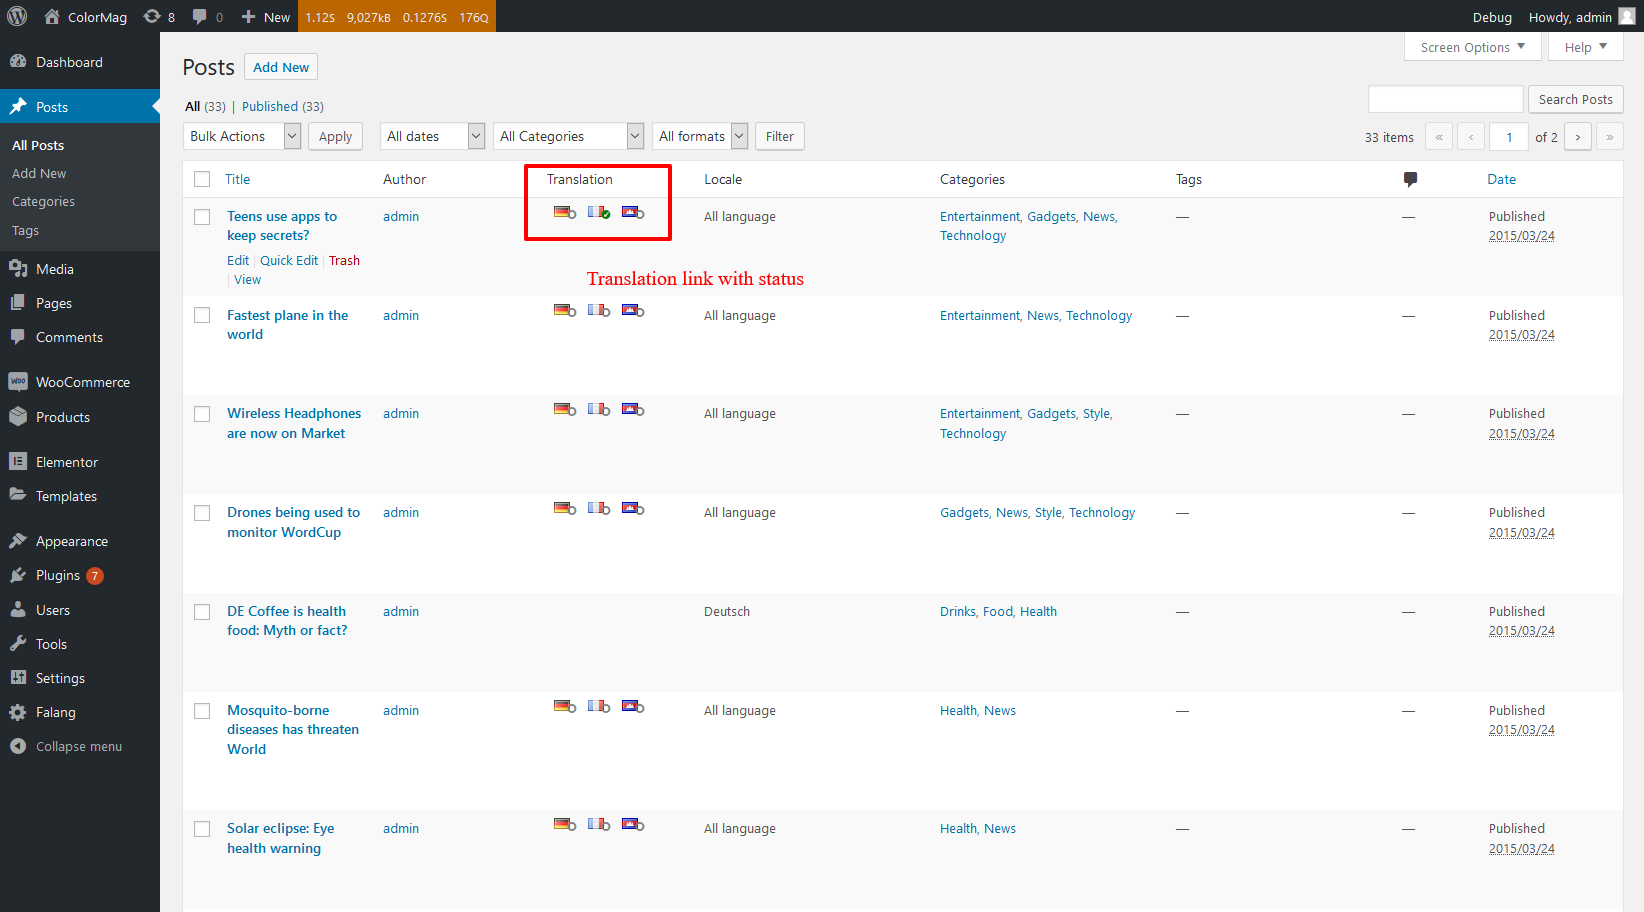Open Khmer translation for Mosquito-borne diseases post
Screen dimensions: 1644x912
pos(633,706)
